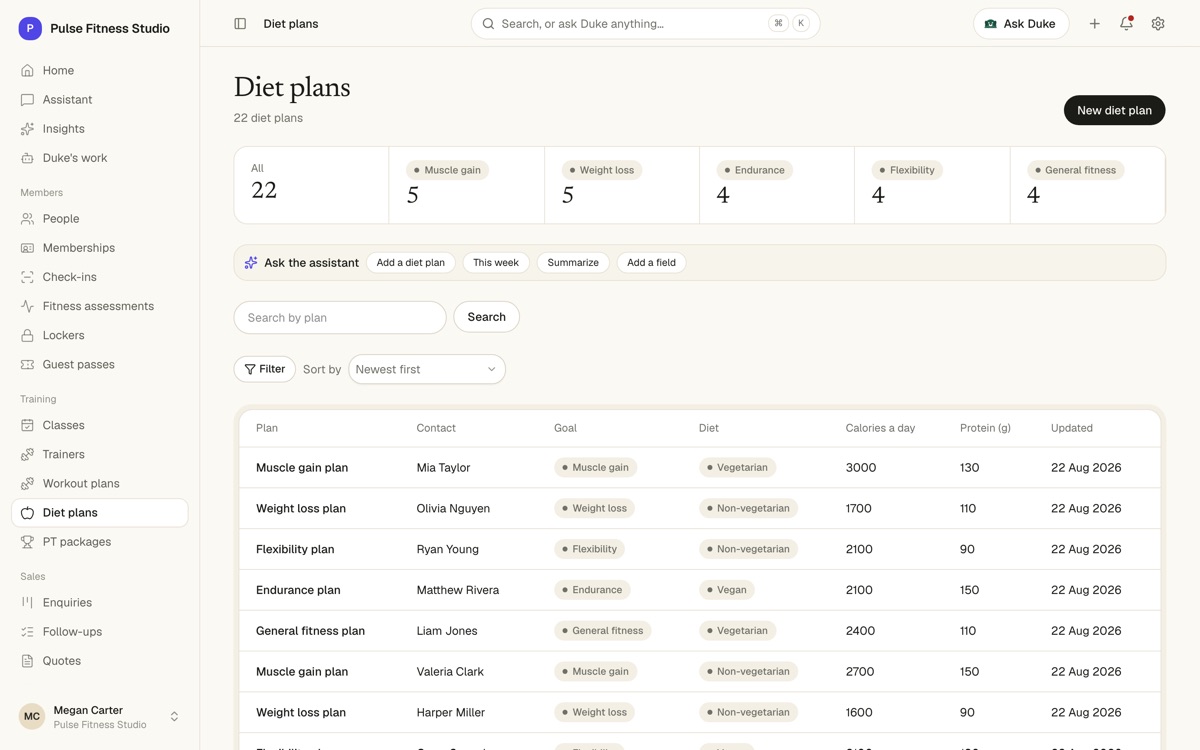Open notifications bell icon

(x=1126, y=24)
